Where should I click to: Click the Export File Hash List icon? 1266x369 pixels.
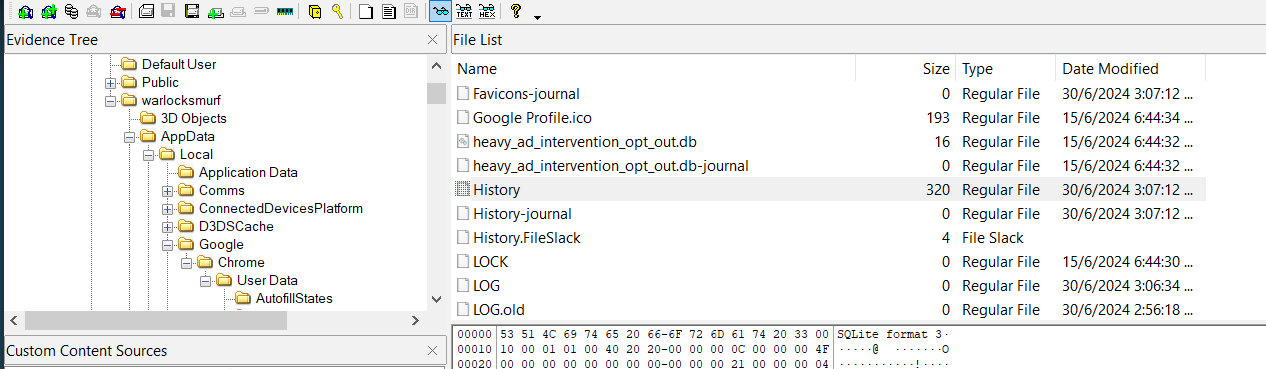389,12
